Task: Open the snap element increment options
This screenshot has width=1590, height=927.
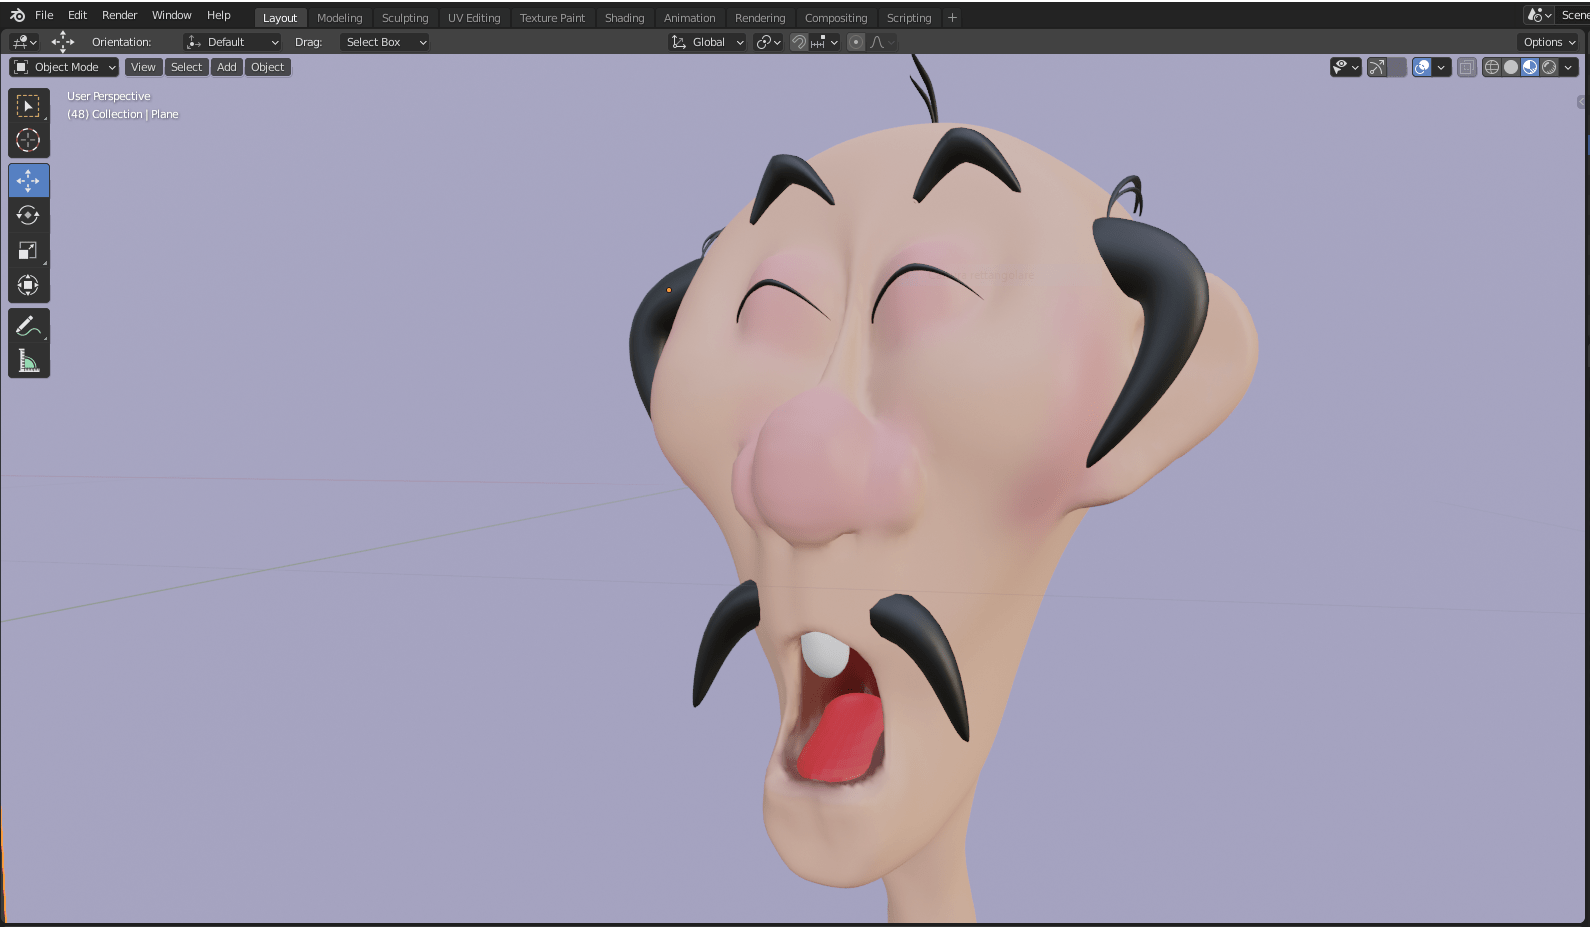Action: coord(825,42)
